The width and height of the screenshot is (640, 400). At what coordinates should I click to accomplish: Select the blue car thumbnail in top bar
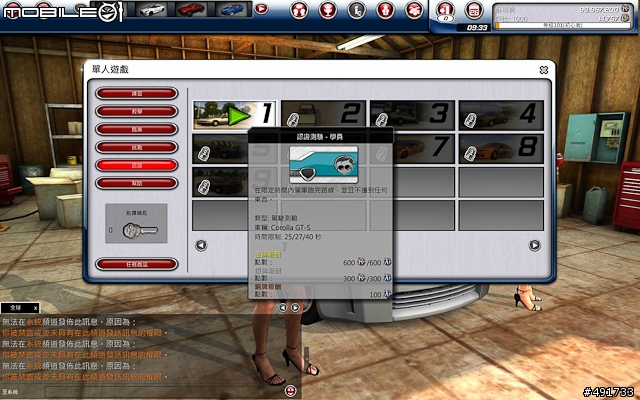231,9
